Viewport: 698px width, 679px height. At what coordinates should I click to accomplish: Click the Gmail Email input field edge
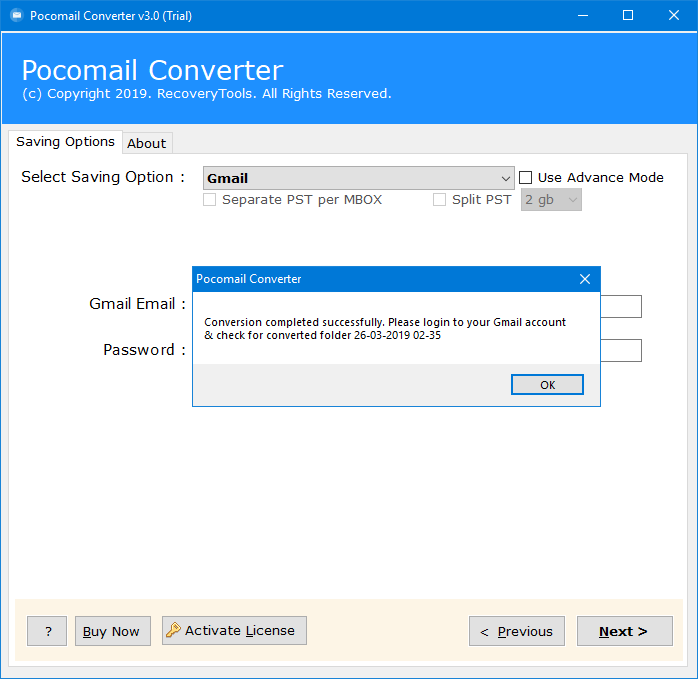(x=621, y=306)
